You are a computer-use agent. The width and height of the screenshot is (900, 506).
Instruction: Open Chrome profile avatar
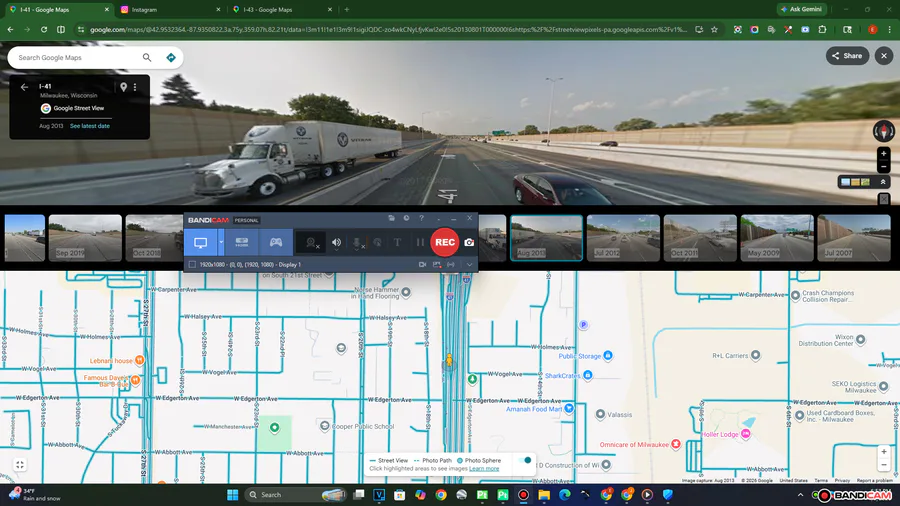click(x=872, y=29)
